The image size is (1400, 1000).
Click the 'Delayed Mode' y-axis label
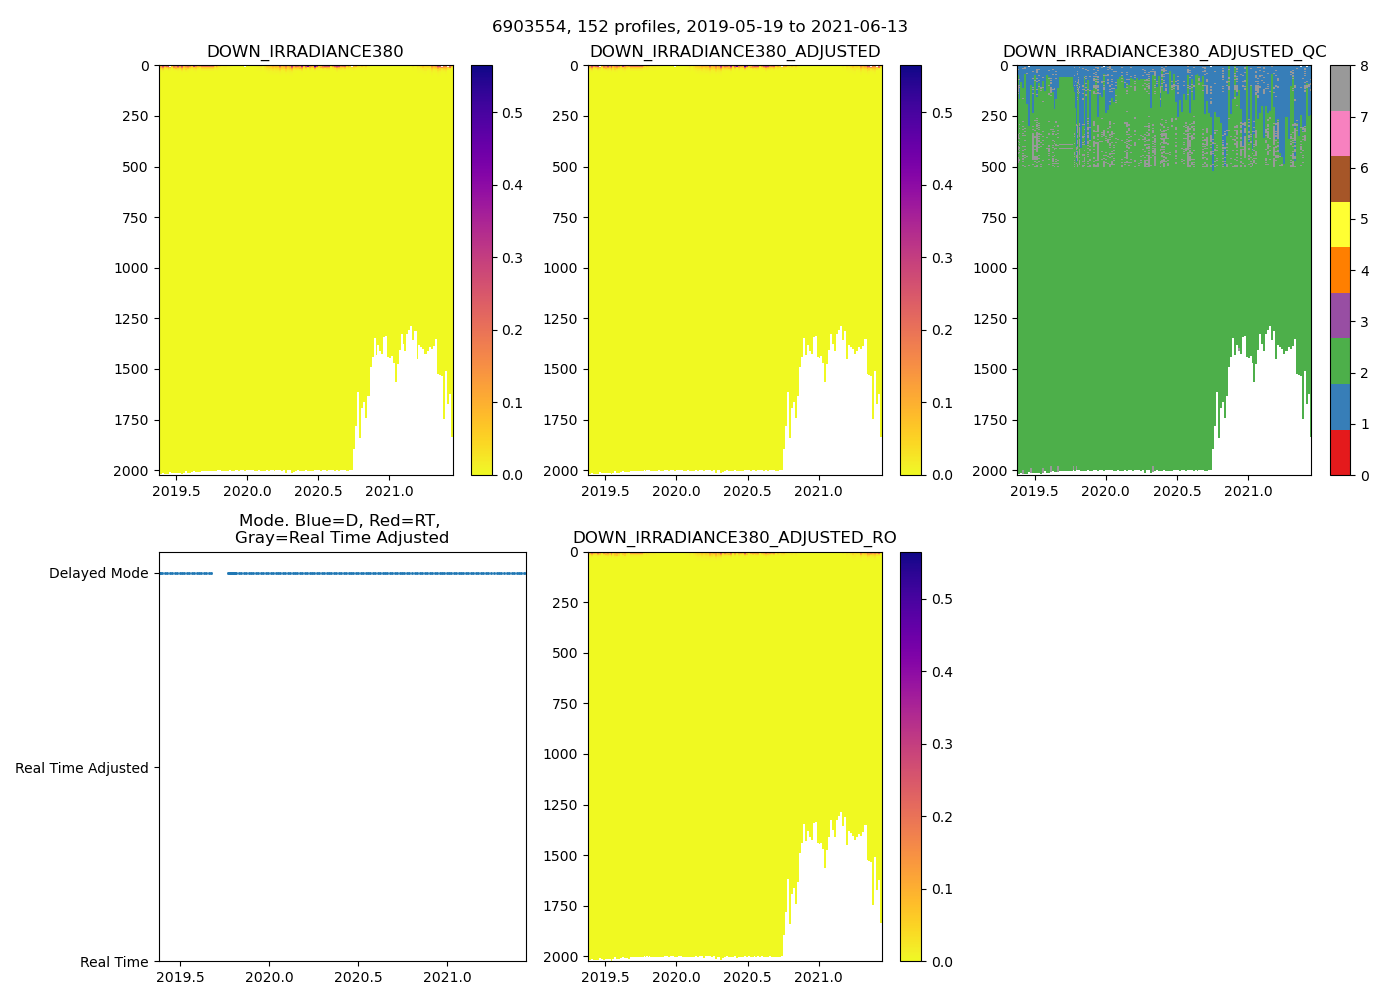click(x=98, y=574)
